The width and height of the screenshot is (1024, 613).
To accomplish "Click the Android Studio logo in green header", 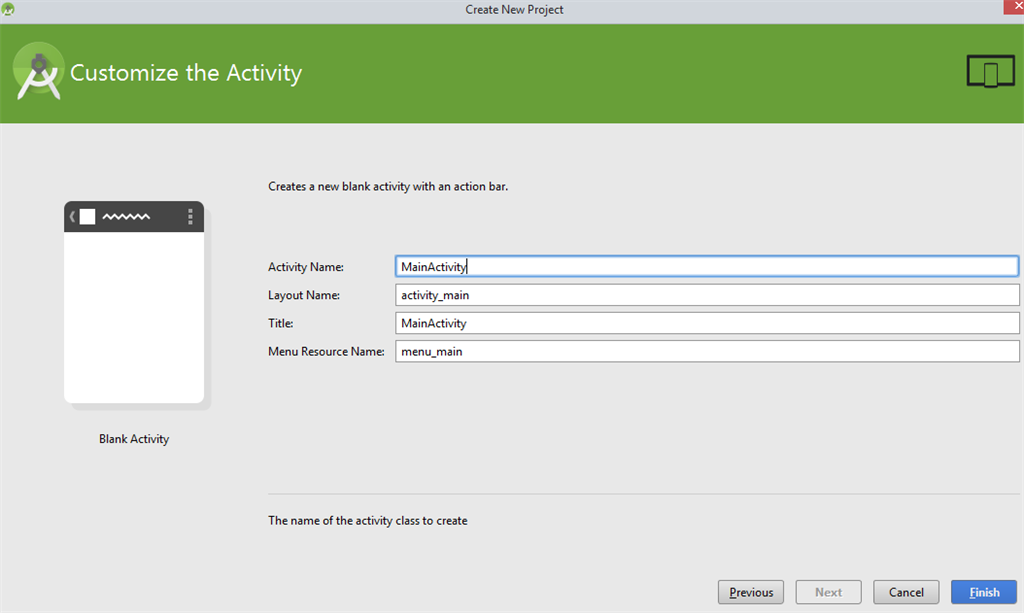I will point(38,71).
